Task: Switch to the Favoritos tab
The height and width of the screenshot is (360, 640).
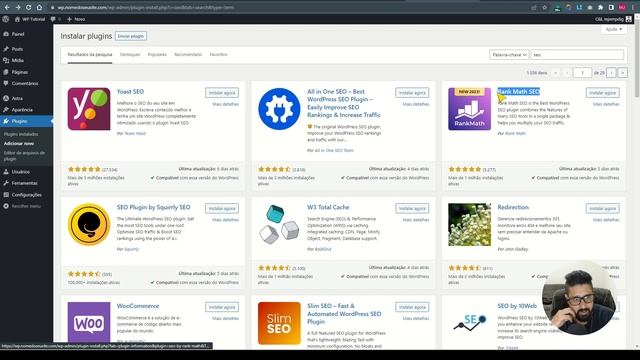Action: tap(218, 55)
